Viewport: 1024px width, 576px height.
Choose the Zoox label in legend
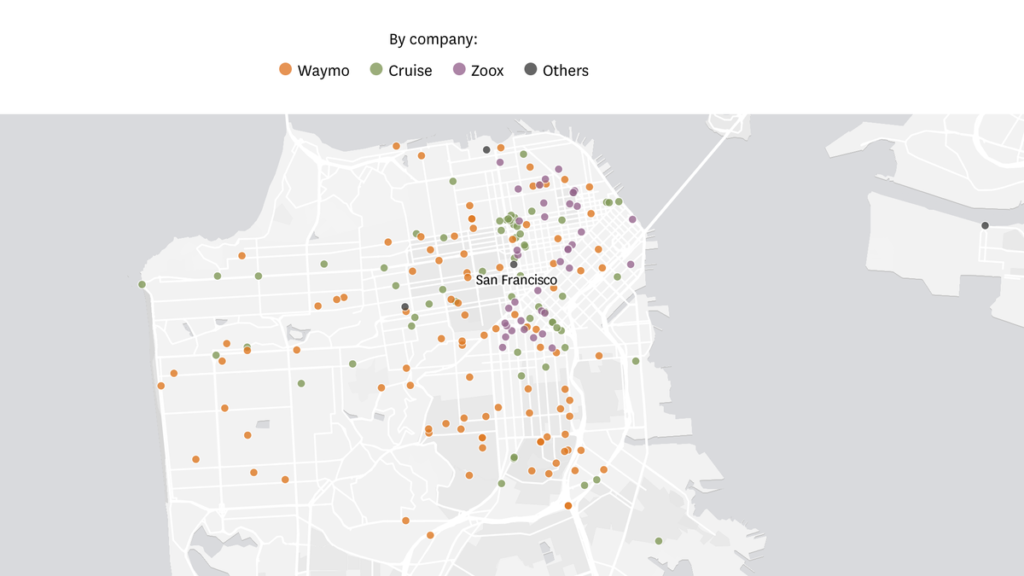coord(487,71)
